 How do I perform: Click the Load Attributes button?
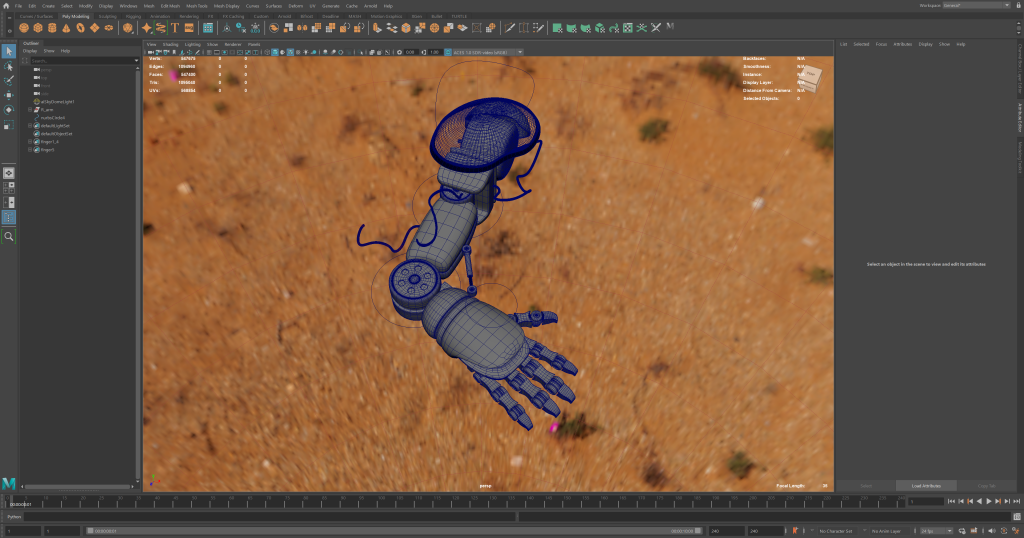(x=923, y=485)
